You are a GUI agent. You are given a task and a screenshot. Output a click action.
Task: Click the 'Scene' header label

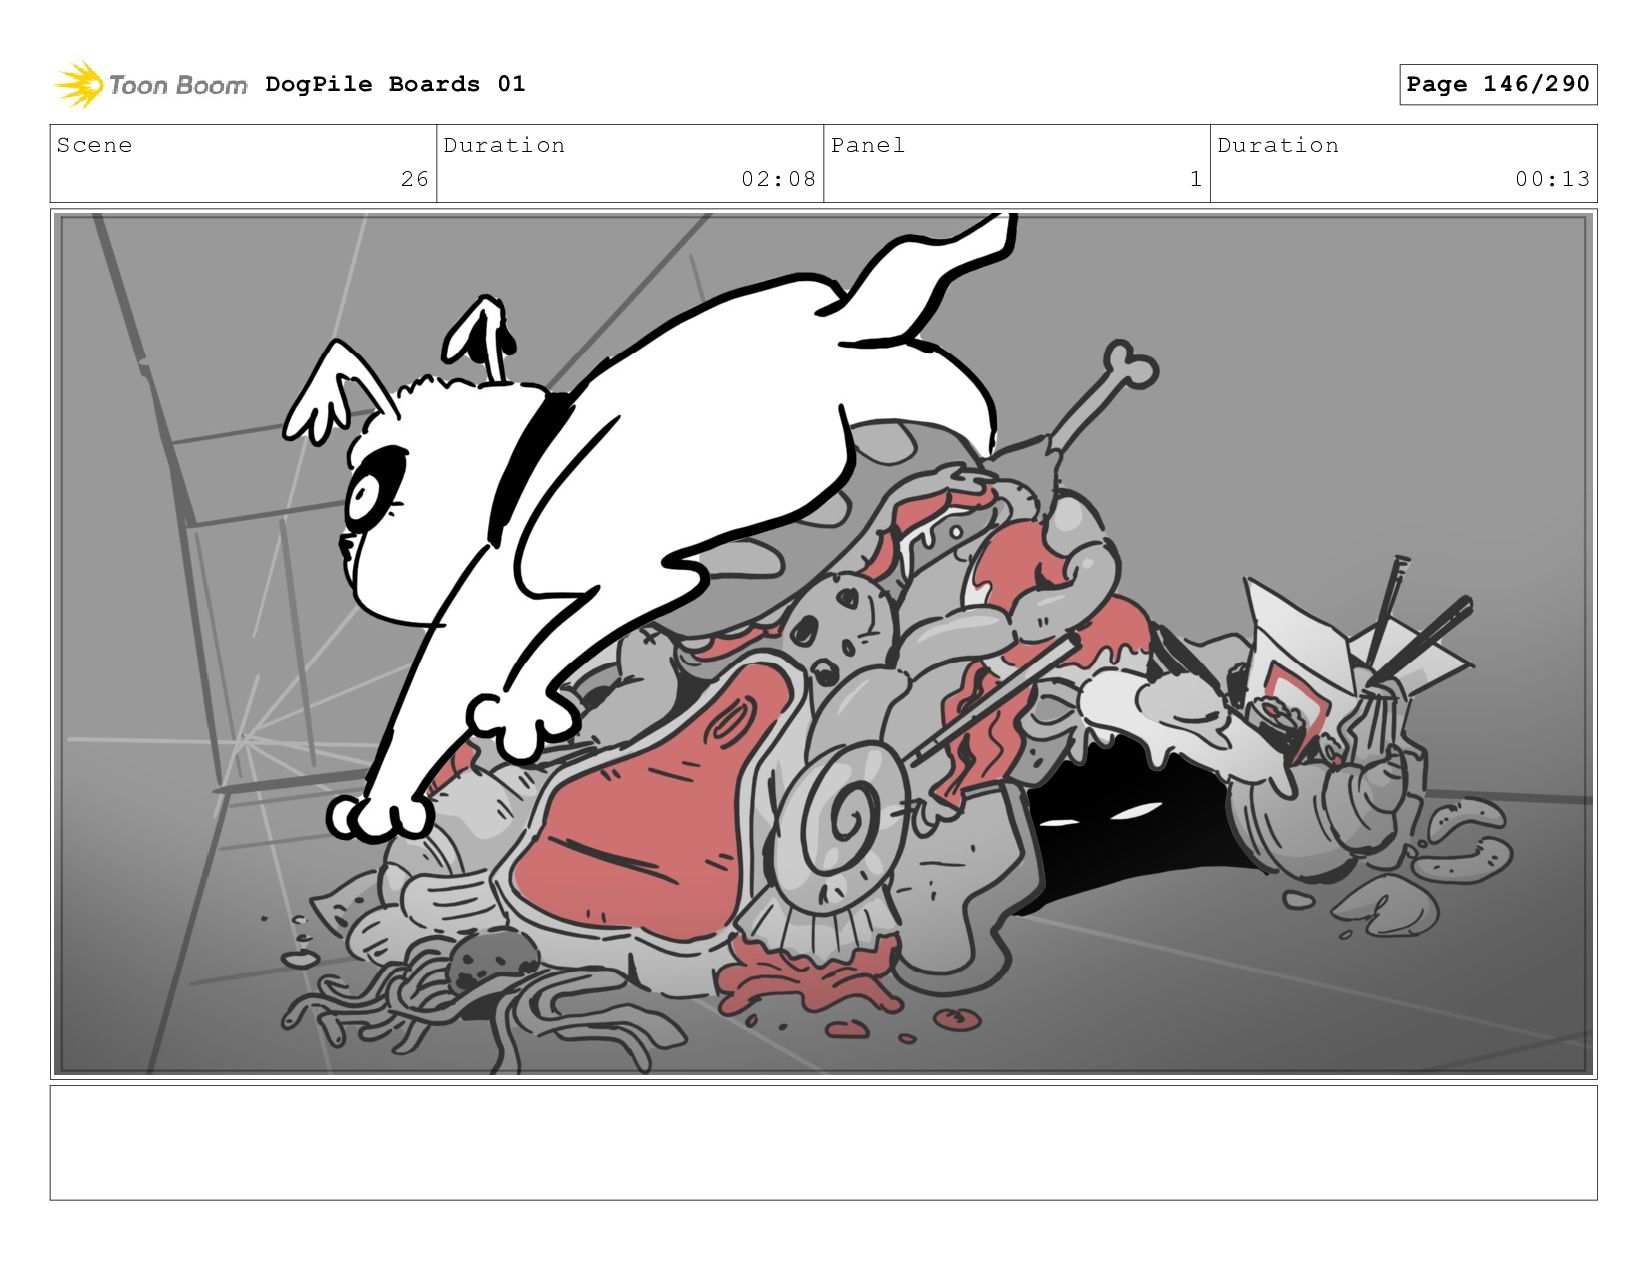(x=94, y=145)
